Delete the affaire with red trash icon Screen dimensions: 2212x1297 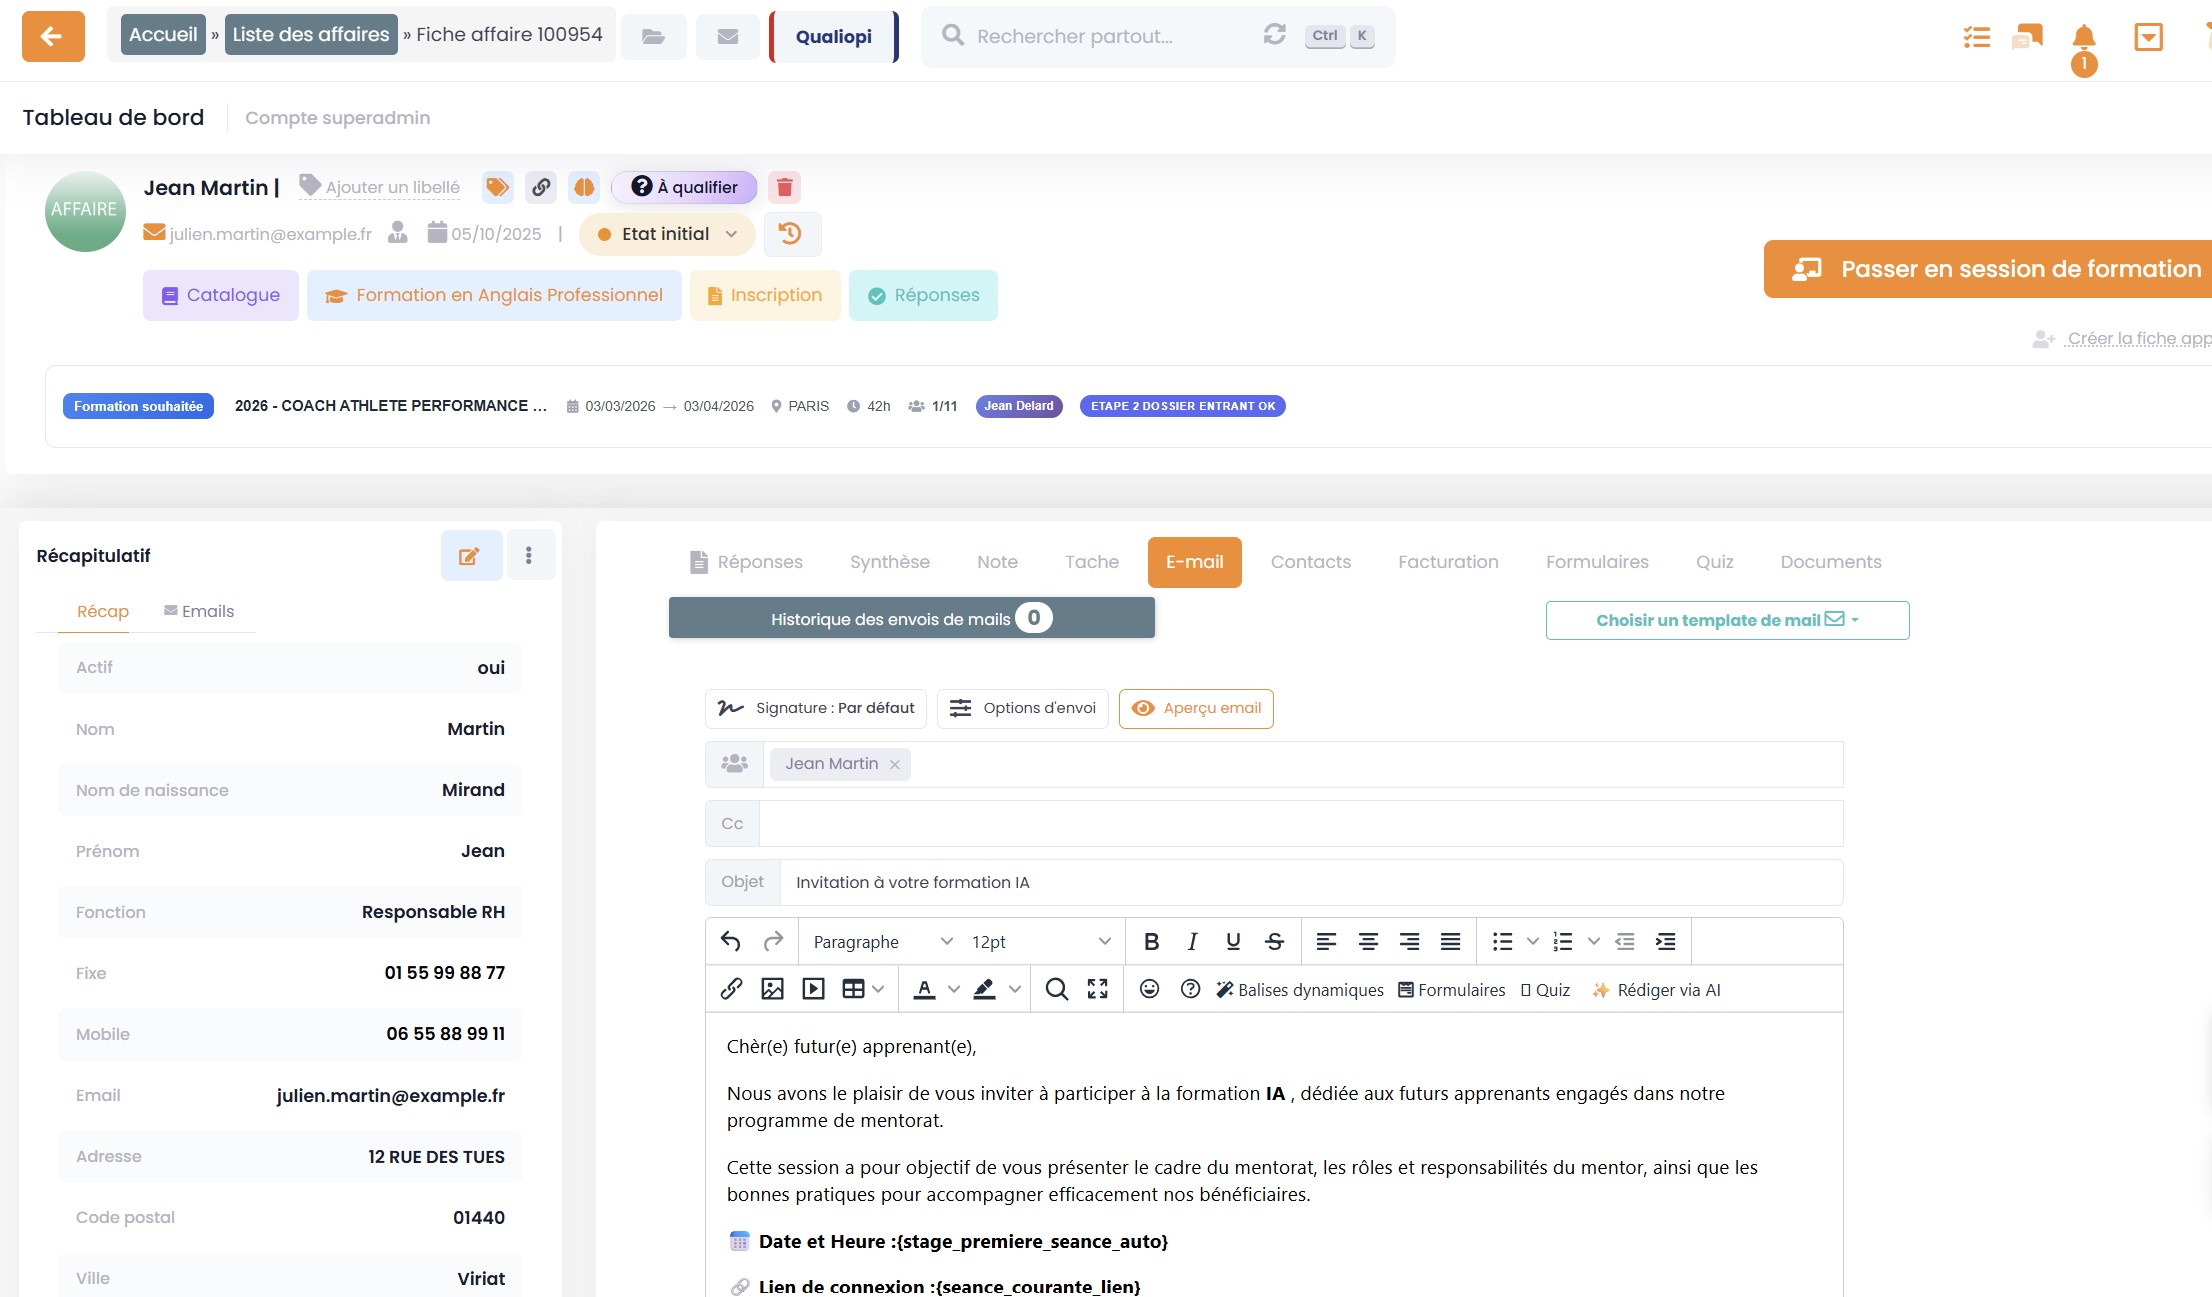[785, 187]
